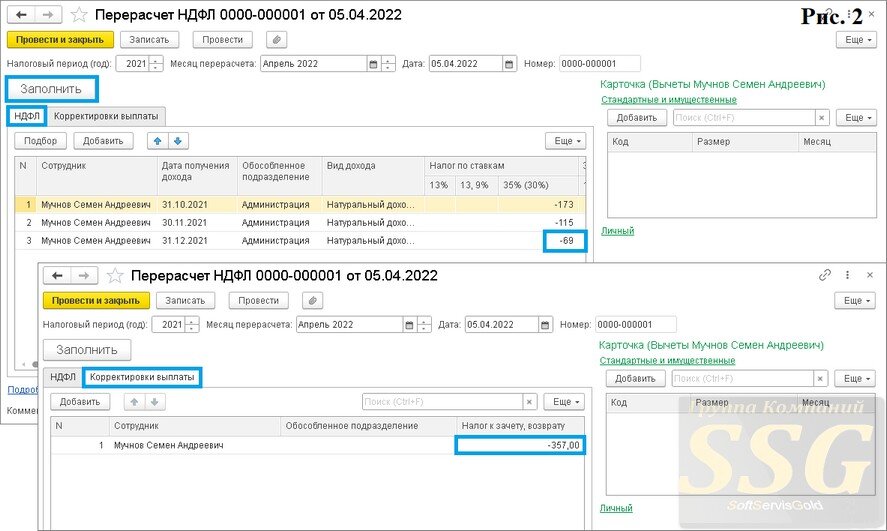Switch to Корректировки выплаты tab in the back window
The height and width of the screenshot is (531, 887).
pos(106,116)
